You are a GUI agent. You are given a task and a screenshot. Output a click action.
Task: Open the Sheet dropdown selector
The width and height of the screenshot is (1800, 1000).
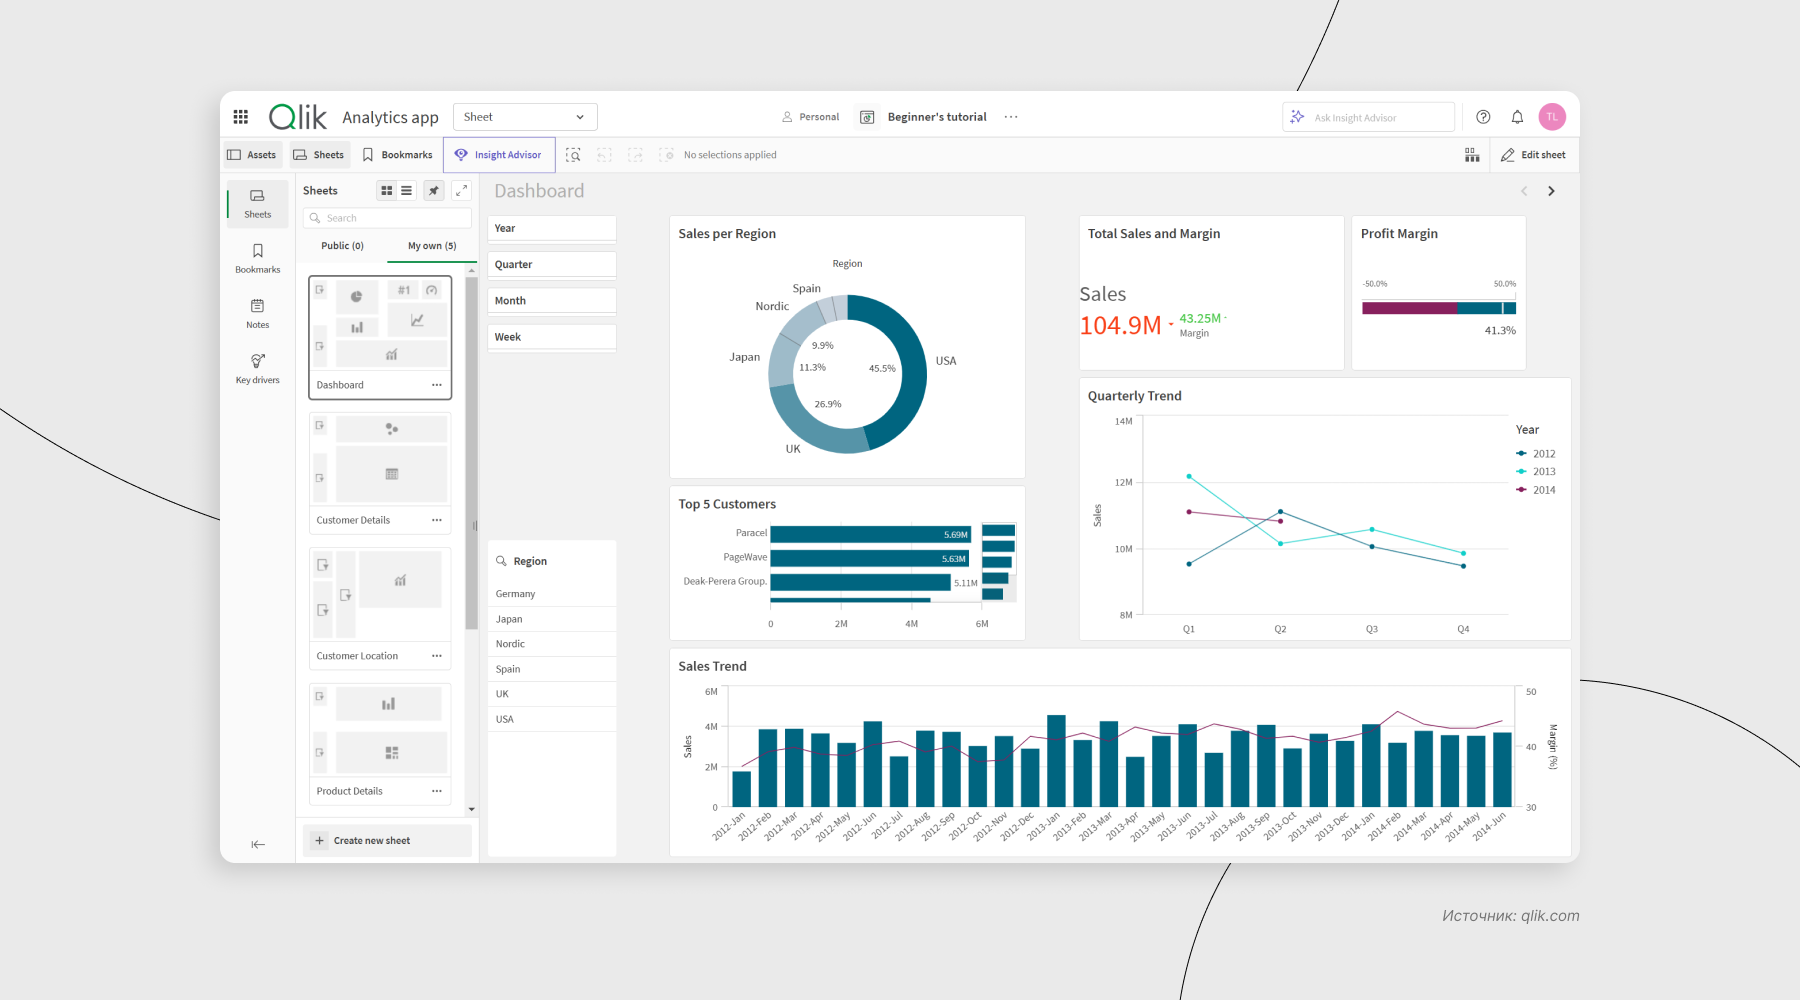(525, 117)
